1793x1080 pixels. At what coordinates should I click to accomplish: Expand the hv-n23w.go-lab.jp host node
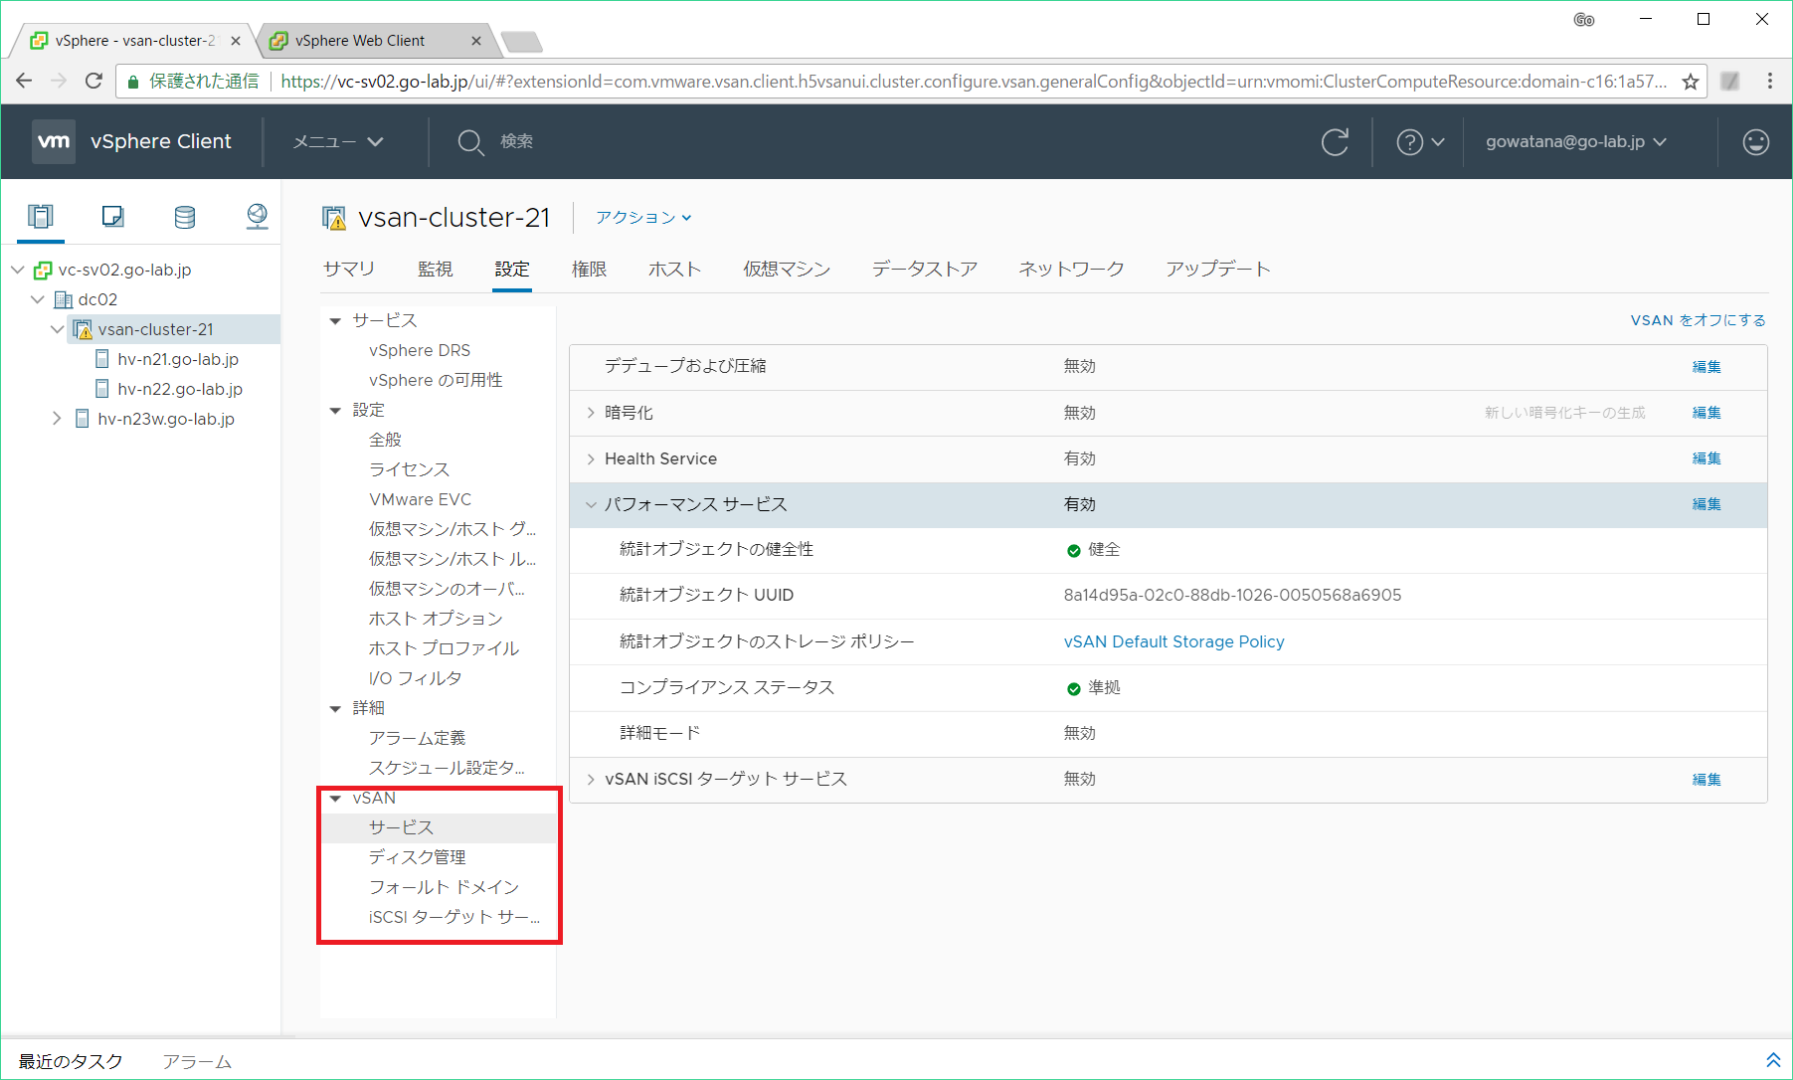click(57, 419)
